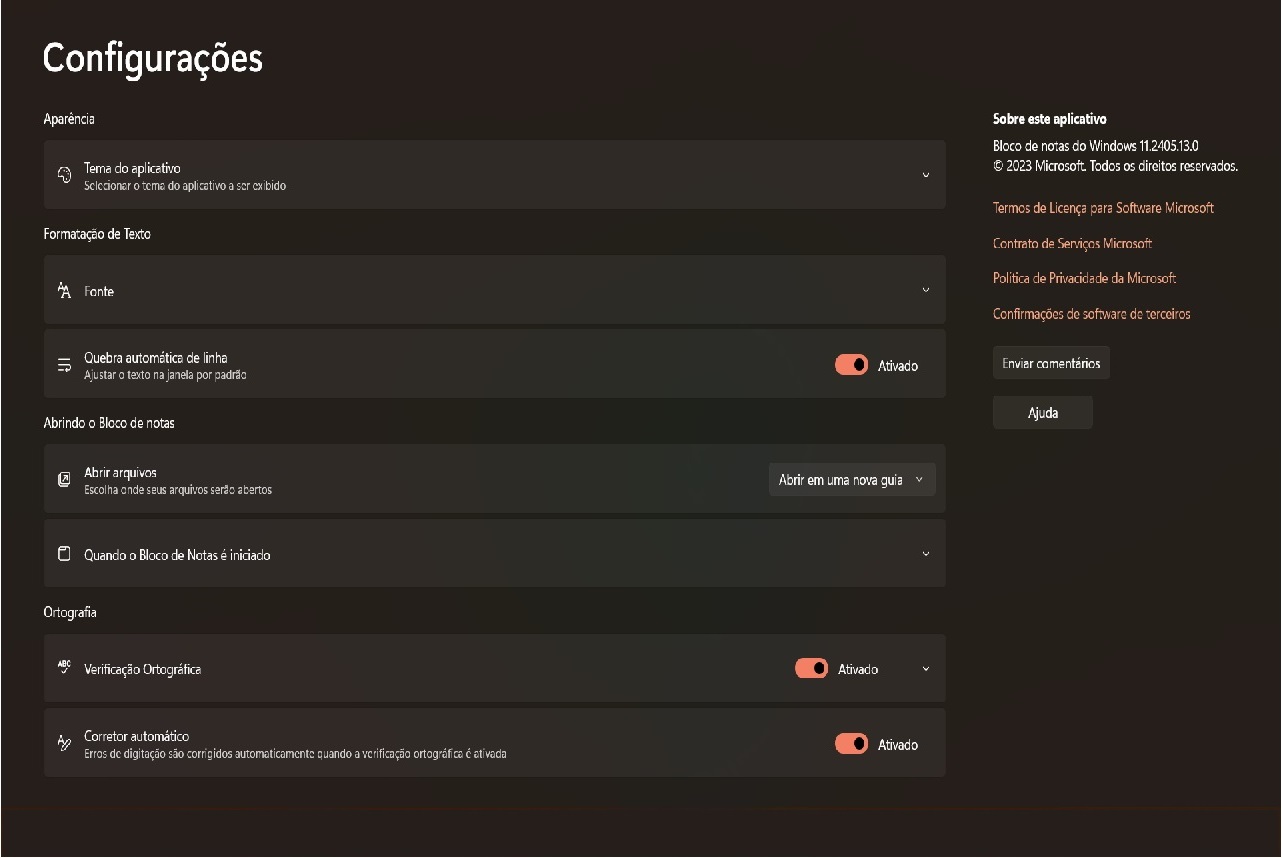Click 'Quando o Bloco de Notas é iniciado' text
The width and height of the screenshot is (1282, 858).
(x=177, y=555)
